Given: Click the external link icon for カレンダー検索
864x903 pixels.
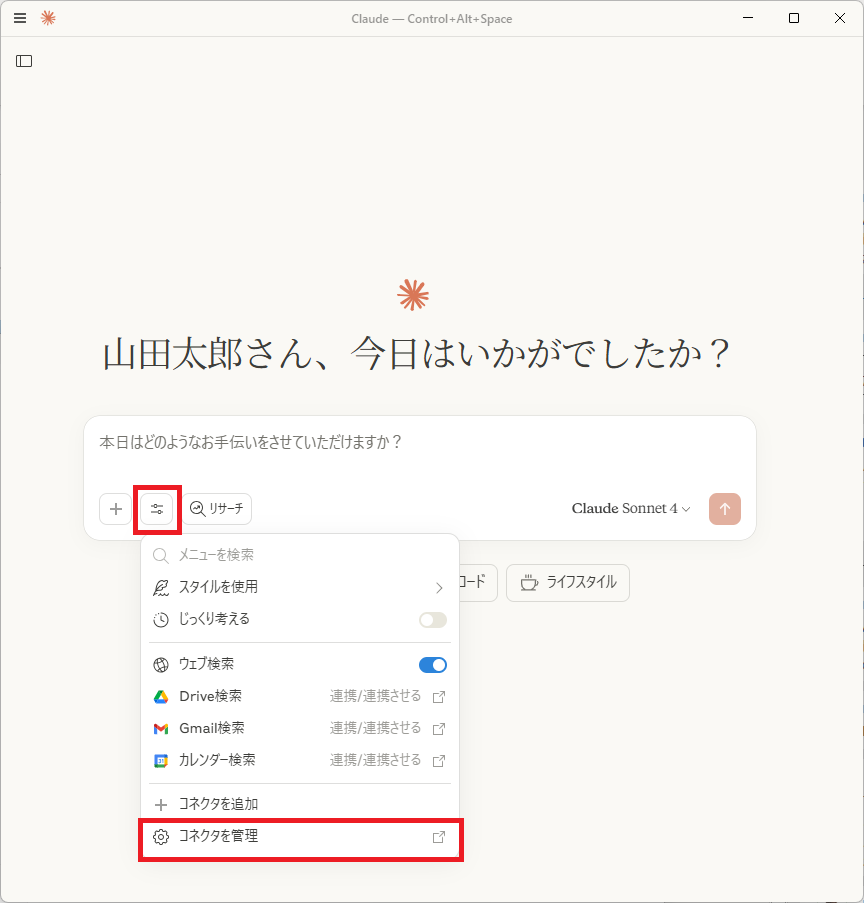Looking at the screenshot, I should [x=439, y=761].
